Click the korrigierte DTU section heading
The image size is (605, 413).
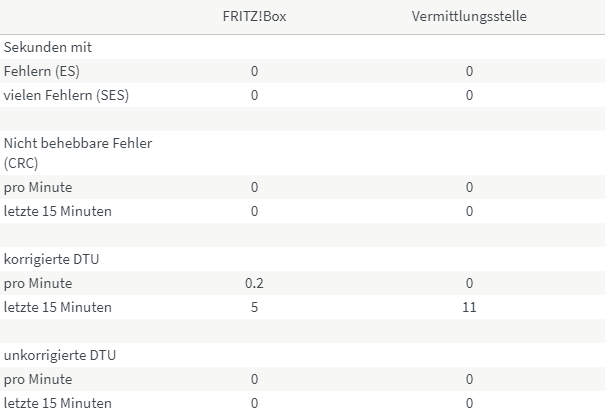(x=51, y=259)
